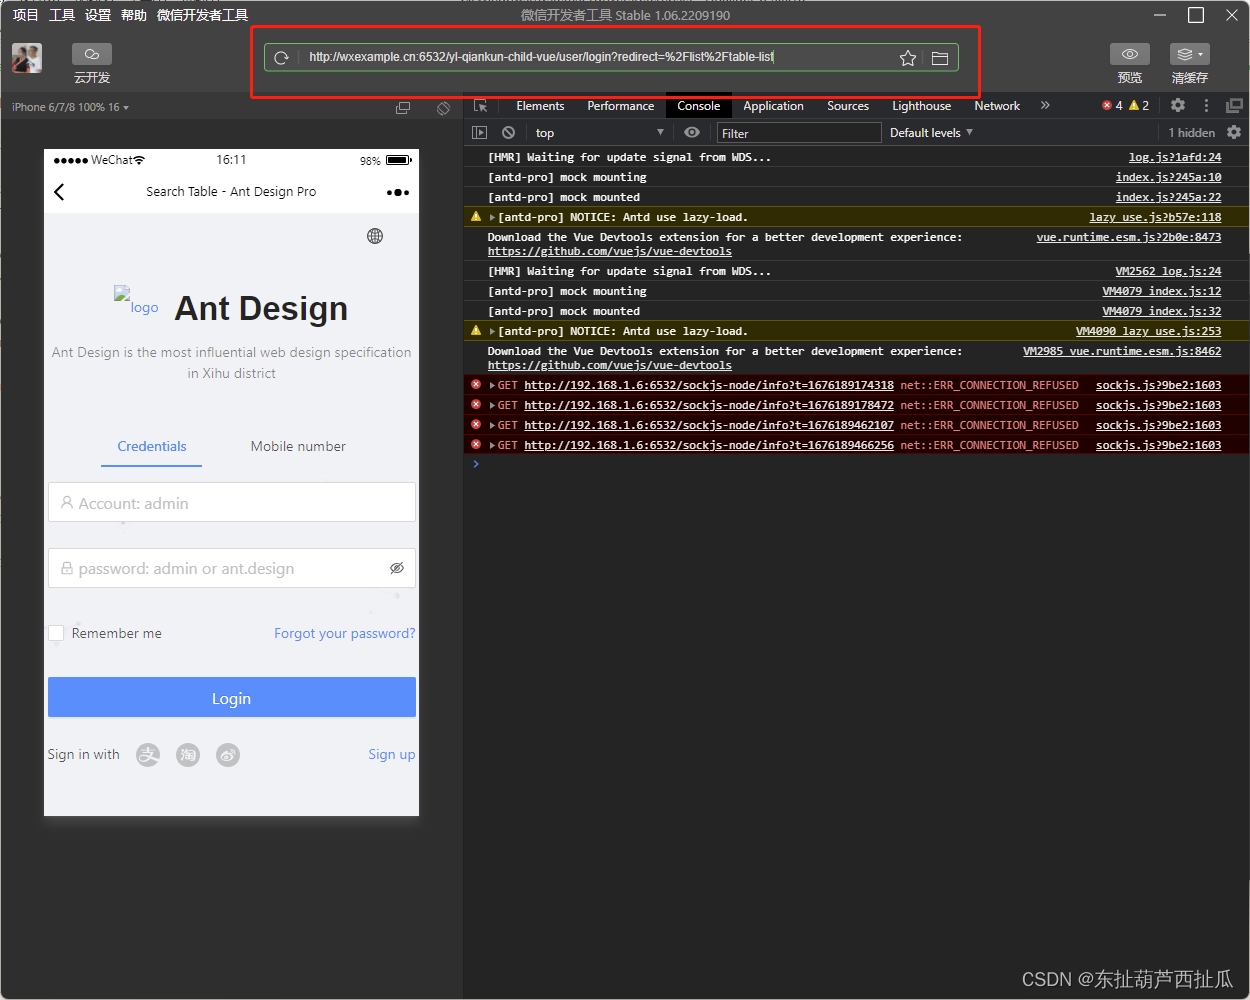Viewport: 1250px width, 1000px height.
Task: Open the folder icon in the address bar
Action: 940,58
